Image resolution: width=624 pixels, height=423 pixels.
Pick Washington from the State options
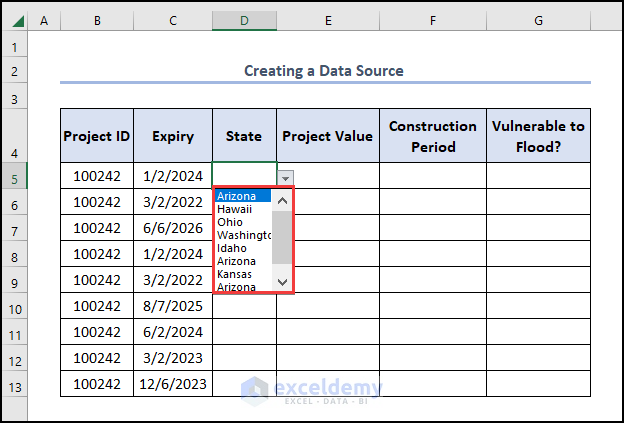[244, 235]
